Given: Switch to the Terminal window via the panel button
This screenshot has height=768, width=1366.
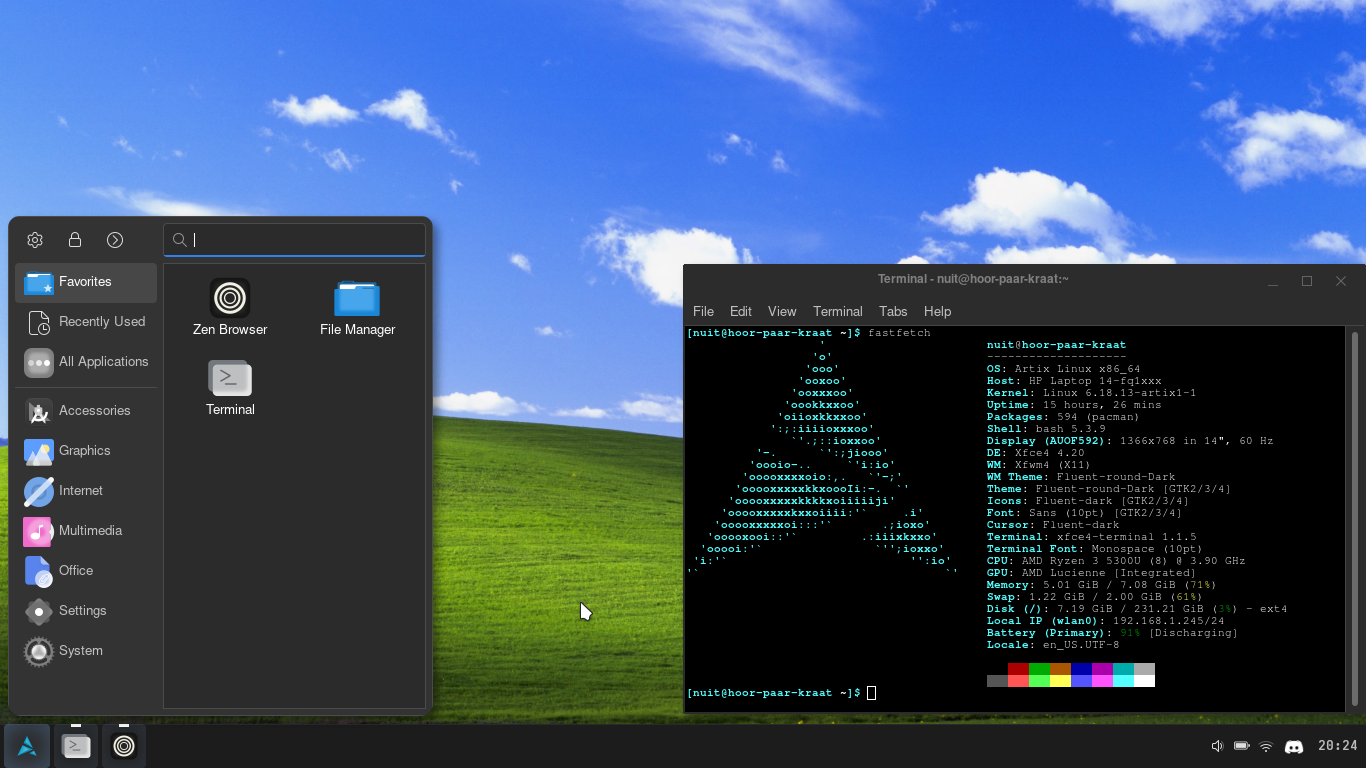Looking at the screenshot, I should 76,746.
